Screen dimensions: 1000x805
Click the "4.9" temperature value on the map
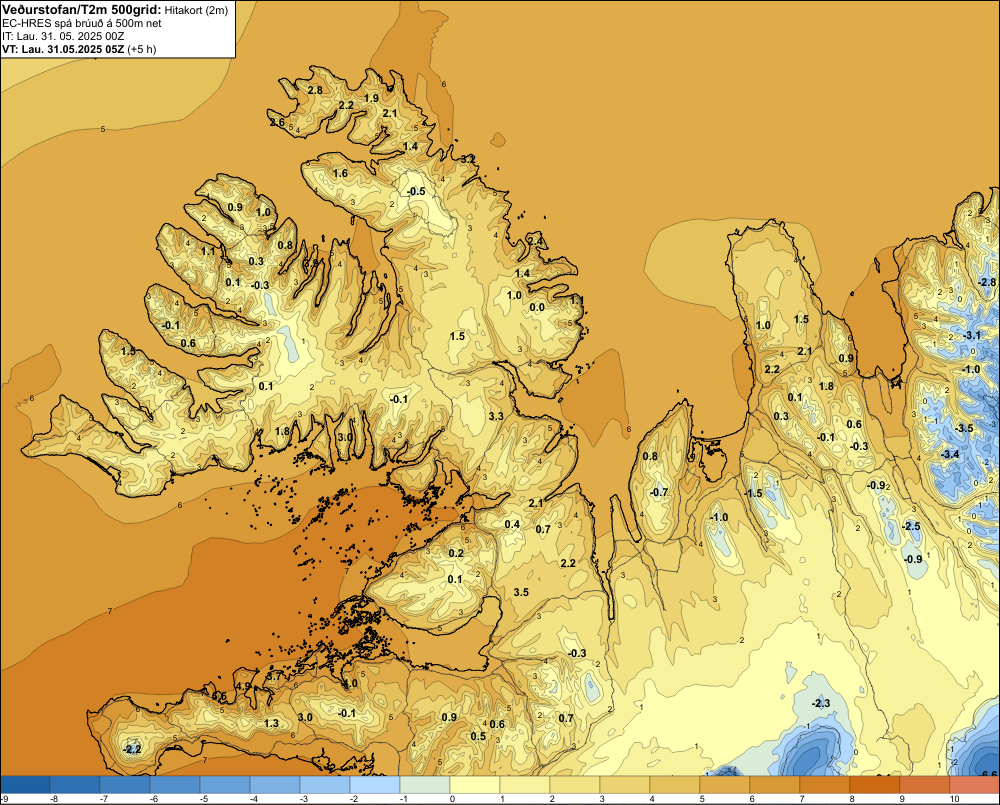click(x=243, y=686)
